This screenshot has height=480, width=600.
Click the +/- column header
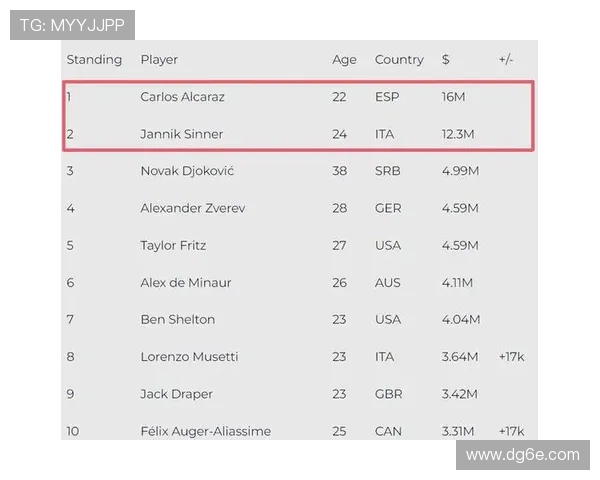[x=505, y=60]
